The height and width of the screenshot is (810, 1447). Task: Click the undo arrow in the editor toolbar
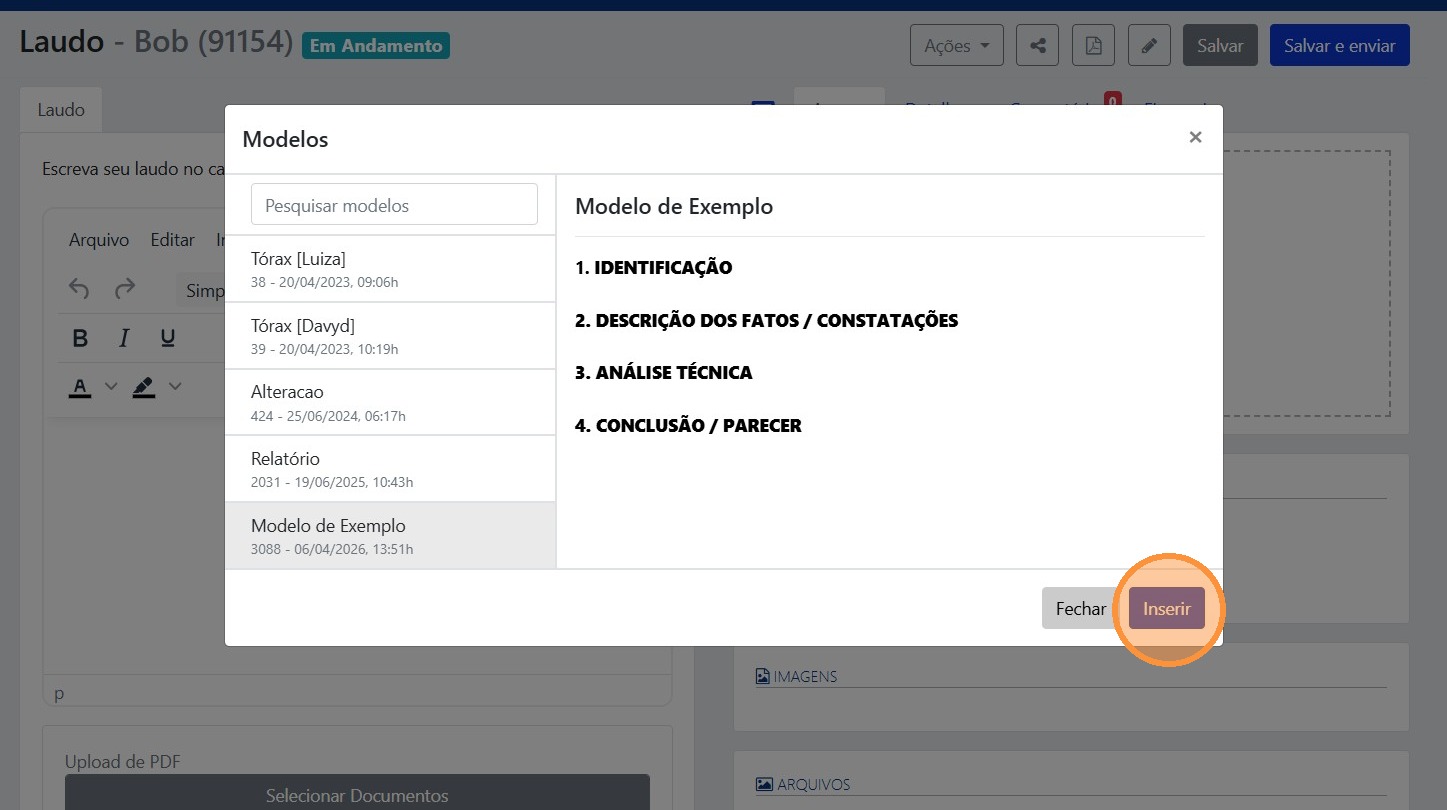(78, 289)
